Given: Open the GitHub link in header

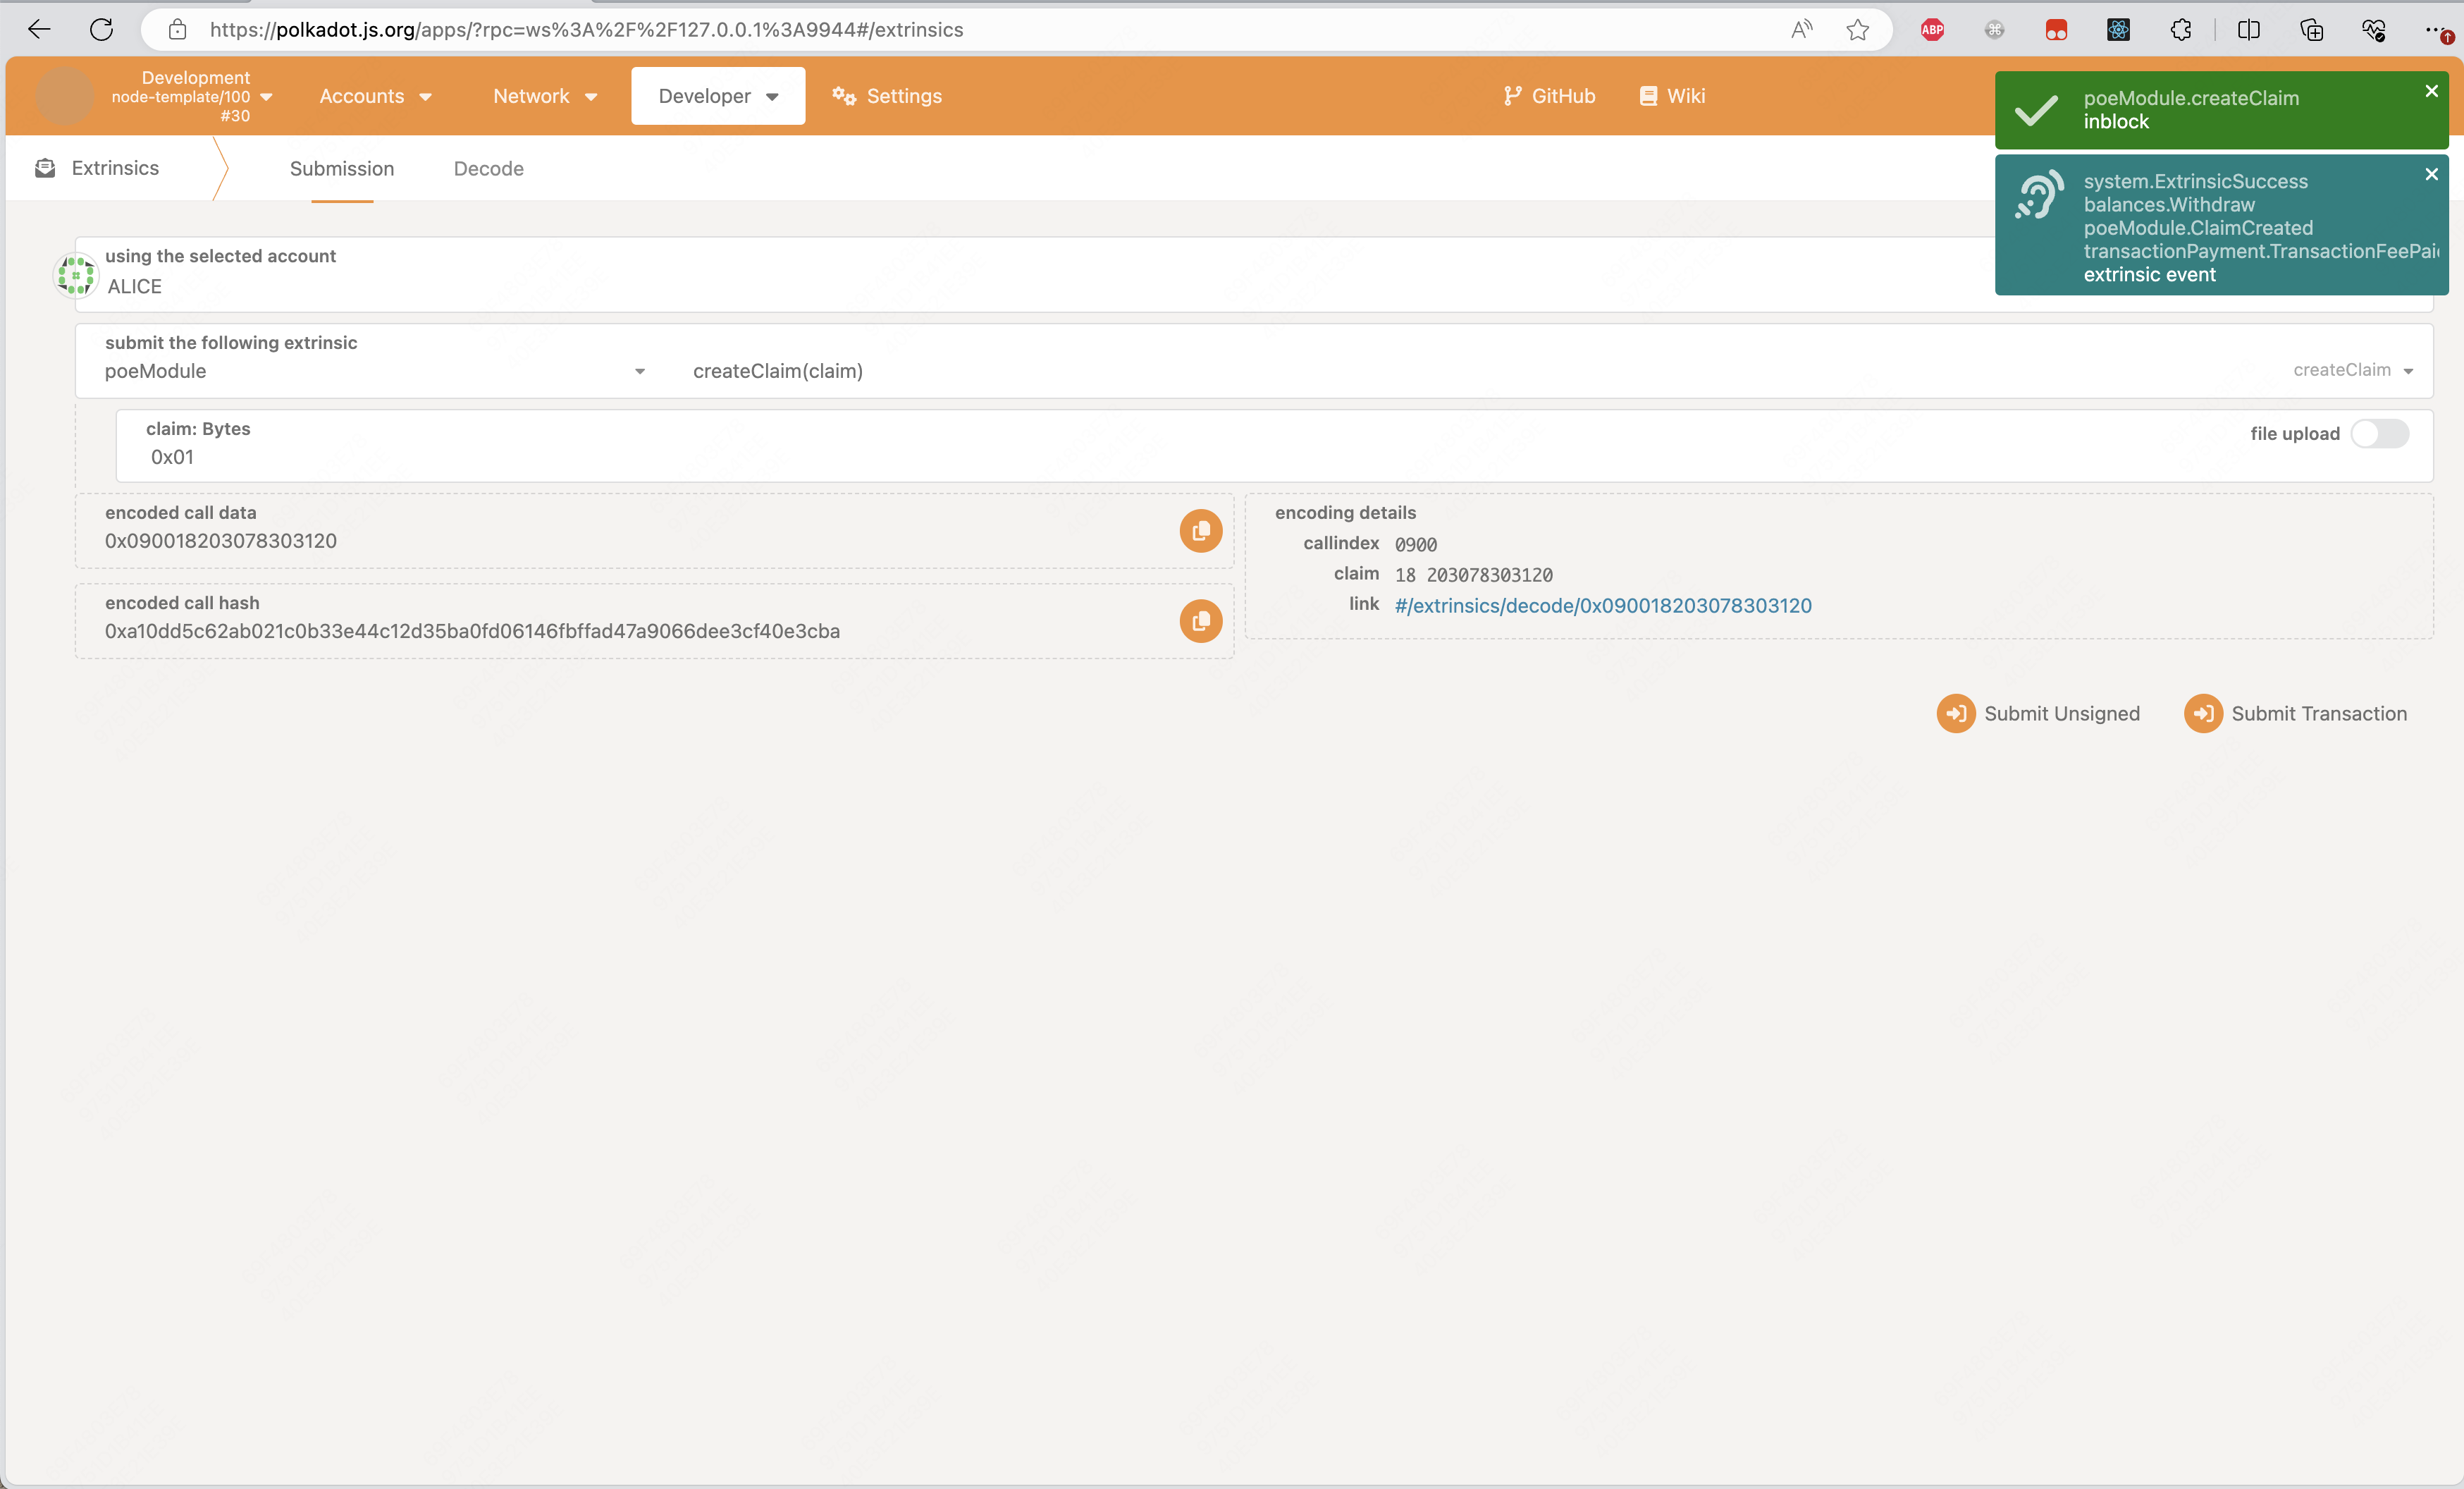Looking at the screenshot, I should pyautogui.click(x=1549, y=96).
